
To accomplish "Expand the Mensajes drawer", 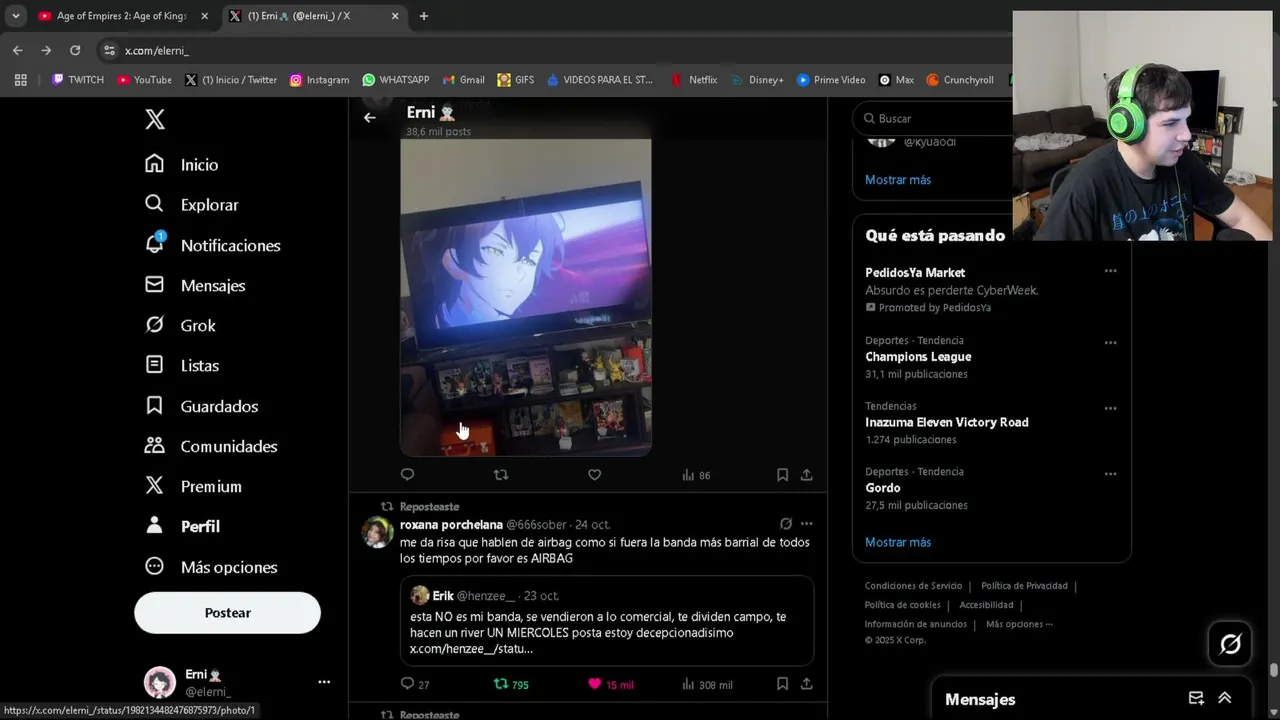I will click(1225, 698).
